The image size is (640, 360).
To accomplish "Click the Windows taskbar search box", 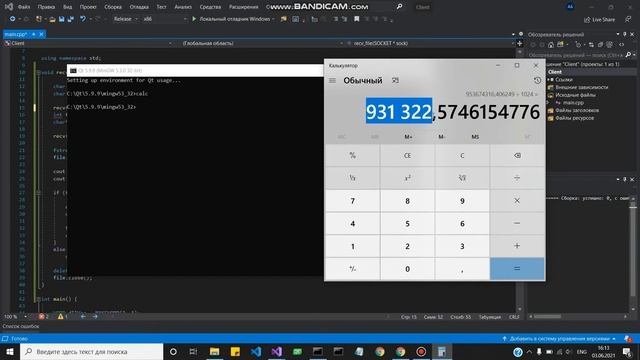I will [91, 351].
